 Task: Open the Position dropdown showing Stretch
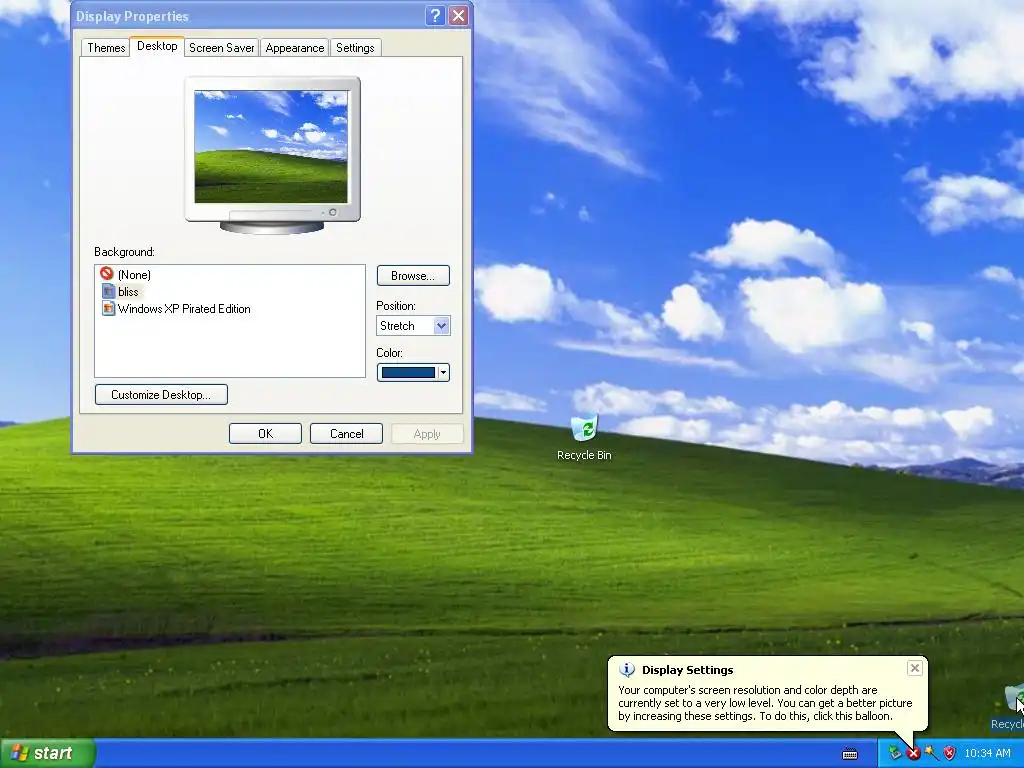pos(413,325)
